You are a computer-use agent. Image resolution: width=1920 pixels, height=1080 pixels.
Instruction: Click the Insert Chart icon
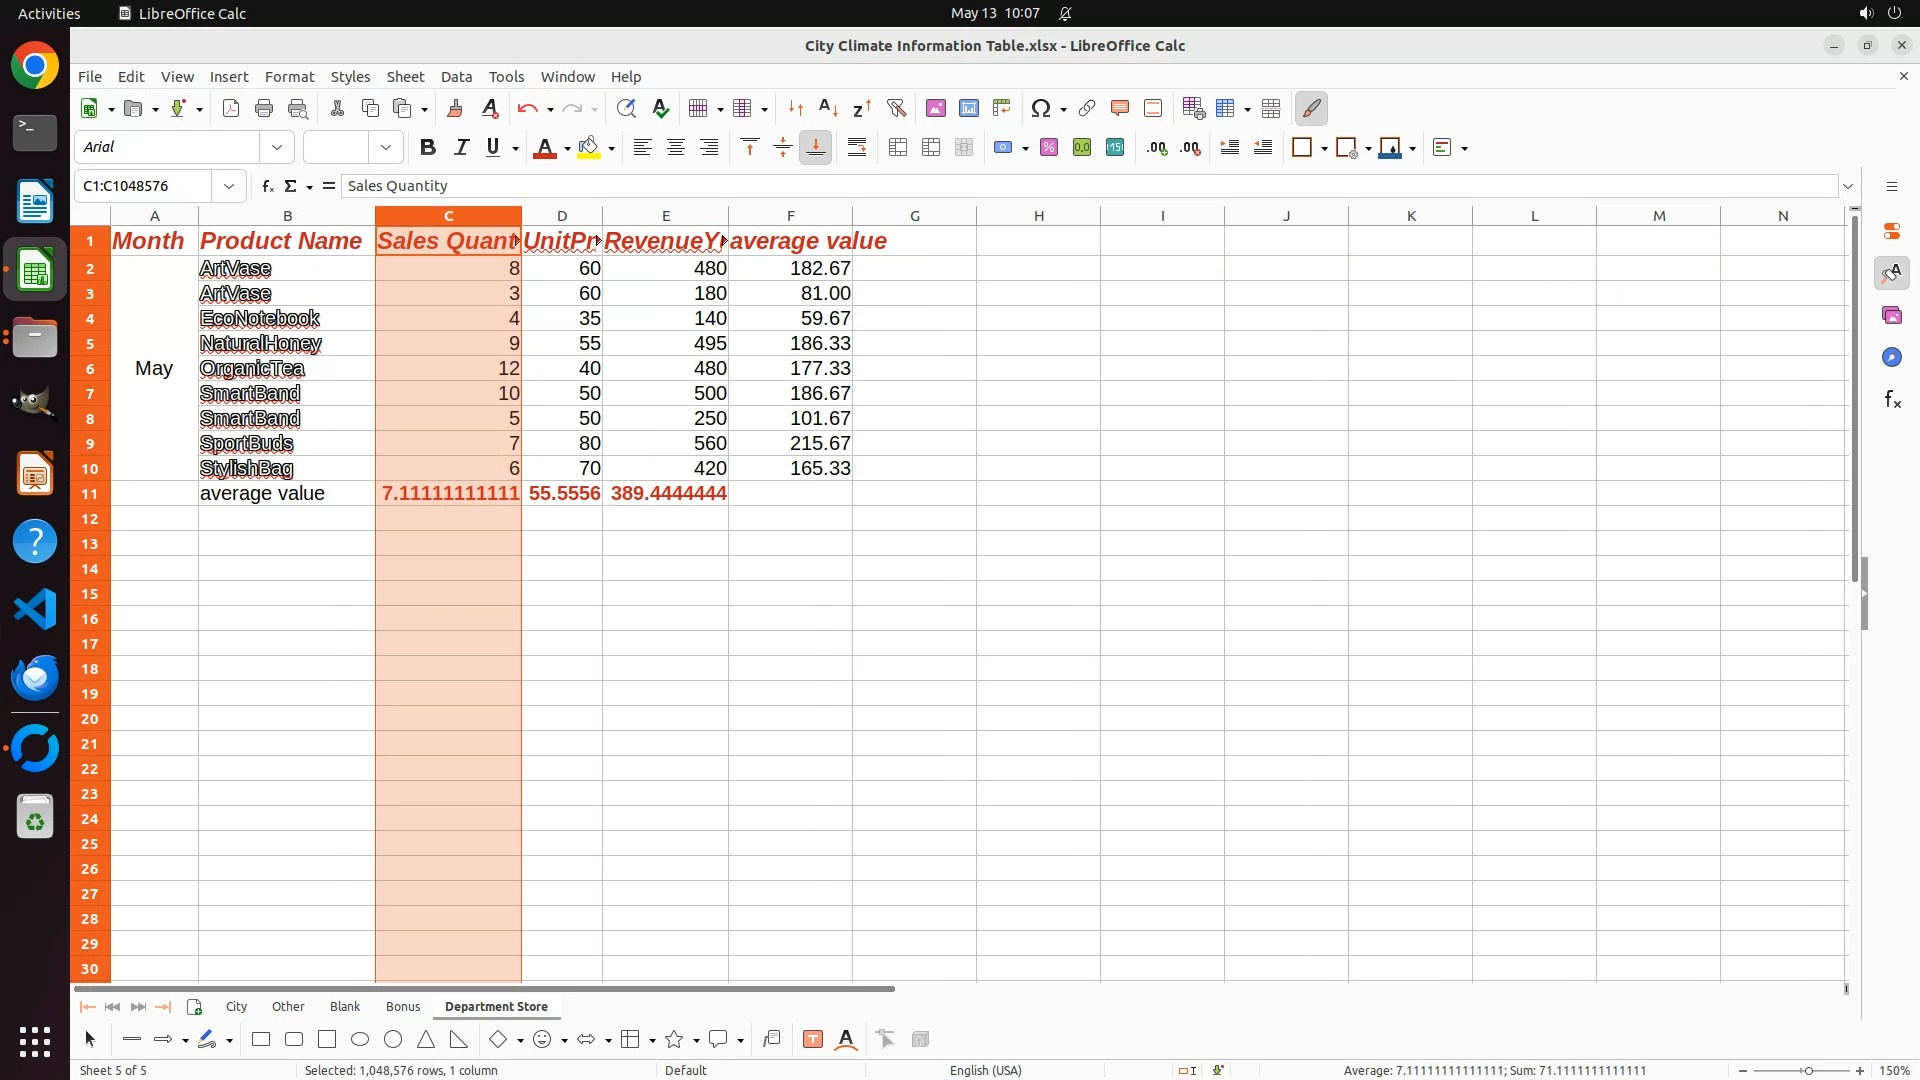point(968,108)
